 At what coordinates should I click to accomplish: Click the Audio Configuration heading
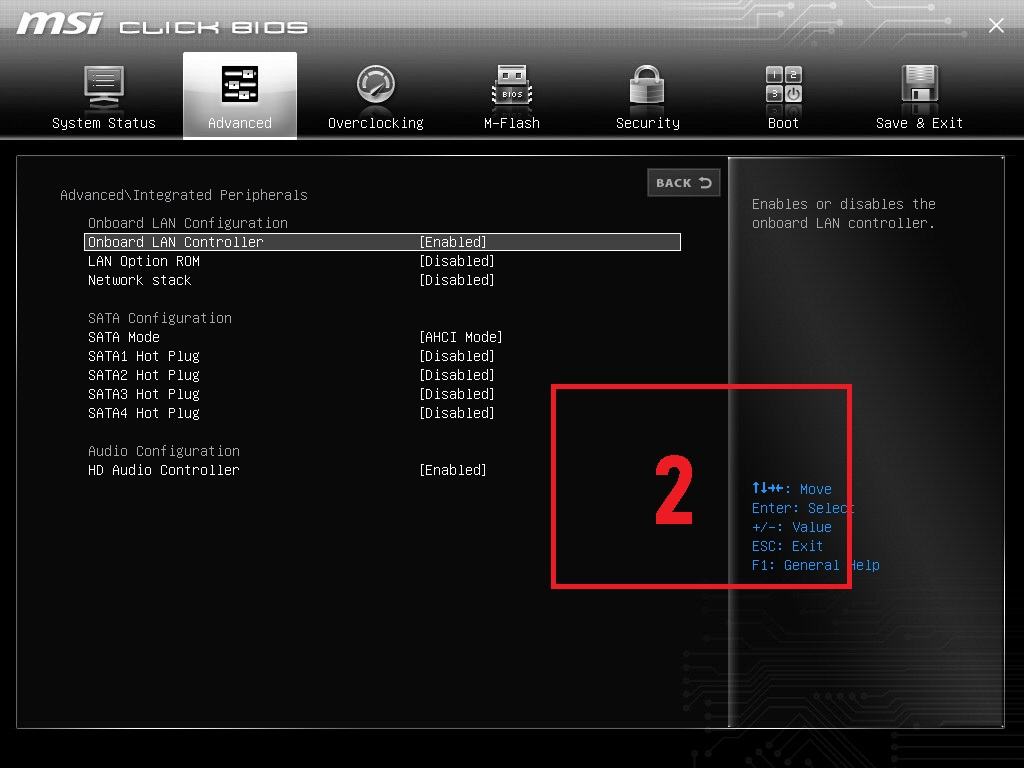pos(164,451)
